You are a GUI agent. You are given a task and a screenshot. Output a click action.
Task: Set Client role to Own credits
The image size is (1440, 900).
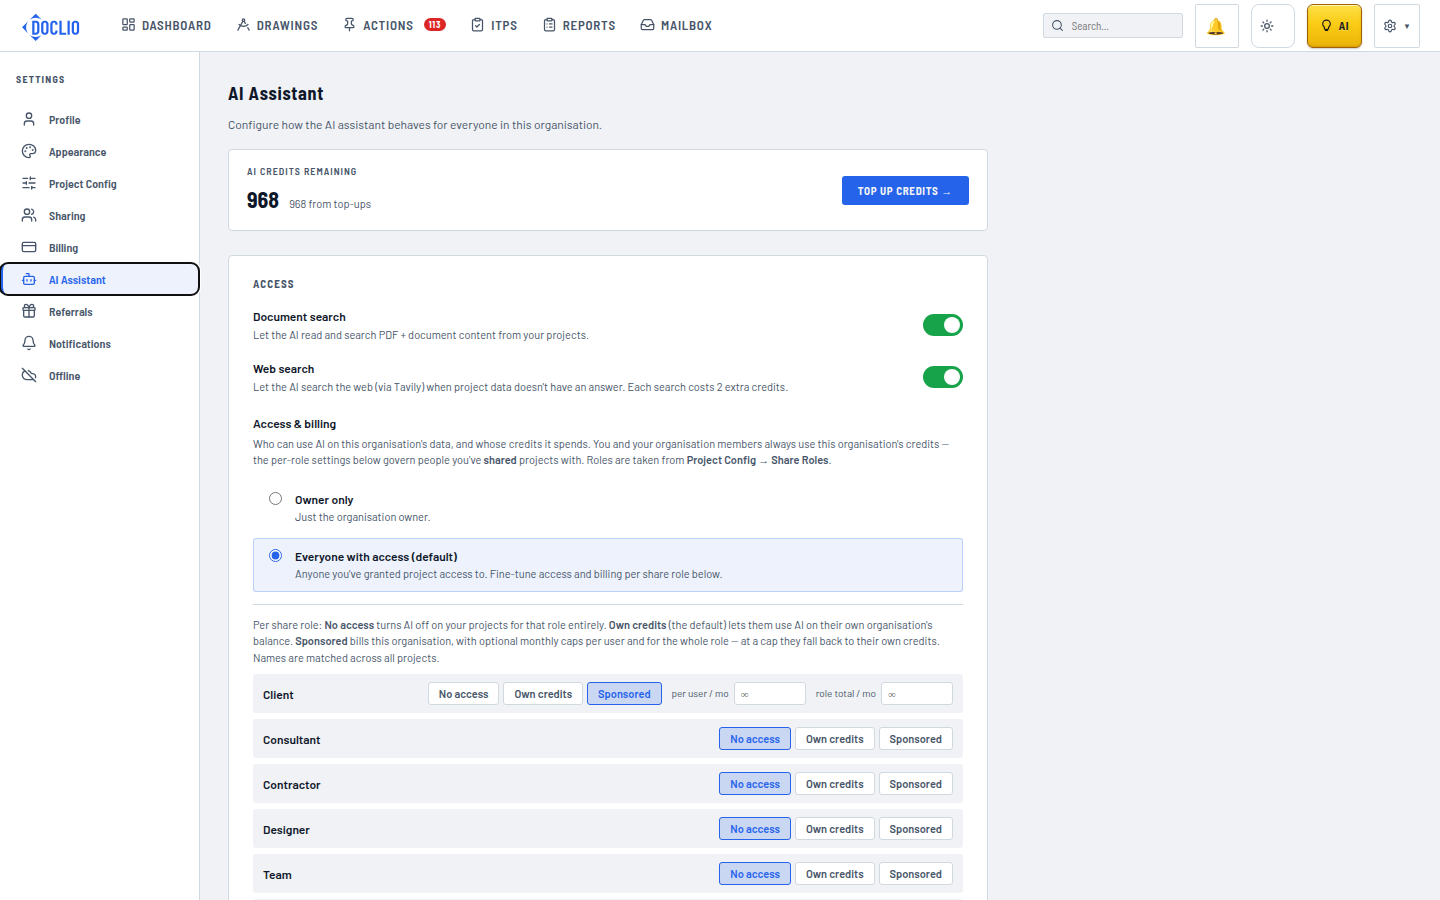(543, 694)
